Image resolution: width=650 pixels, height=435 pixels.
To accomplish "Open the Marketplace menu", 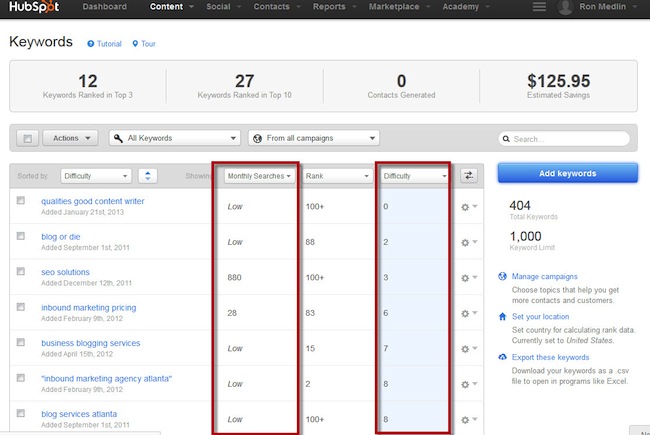I will [x=400, y=7].
